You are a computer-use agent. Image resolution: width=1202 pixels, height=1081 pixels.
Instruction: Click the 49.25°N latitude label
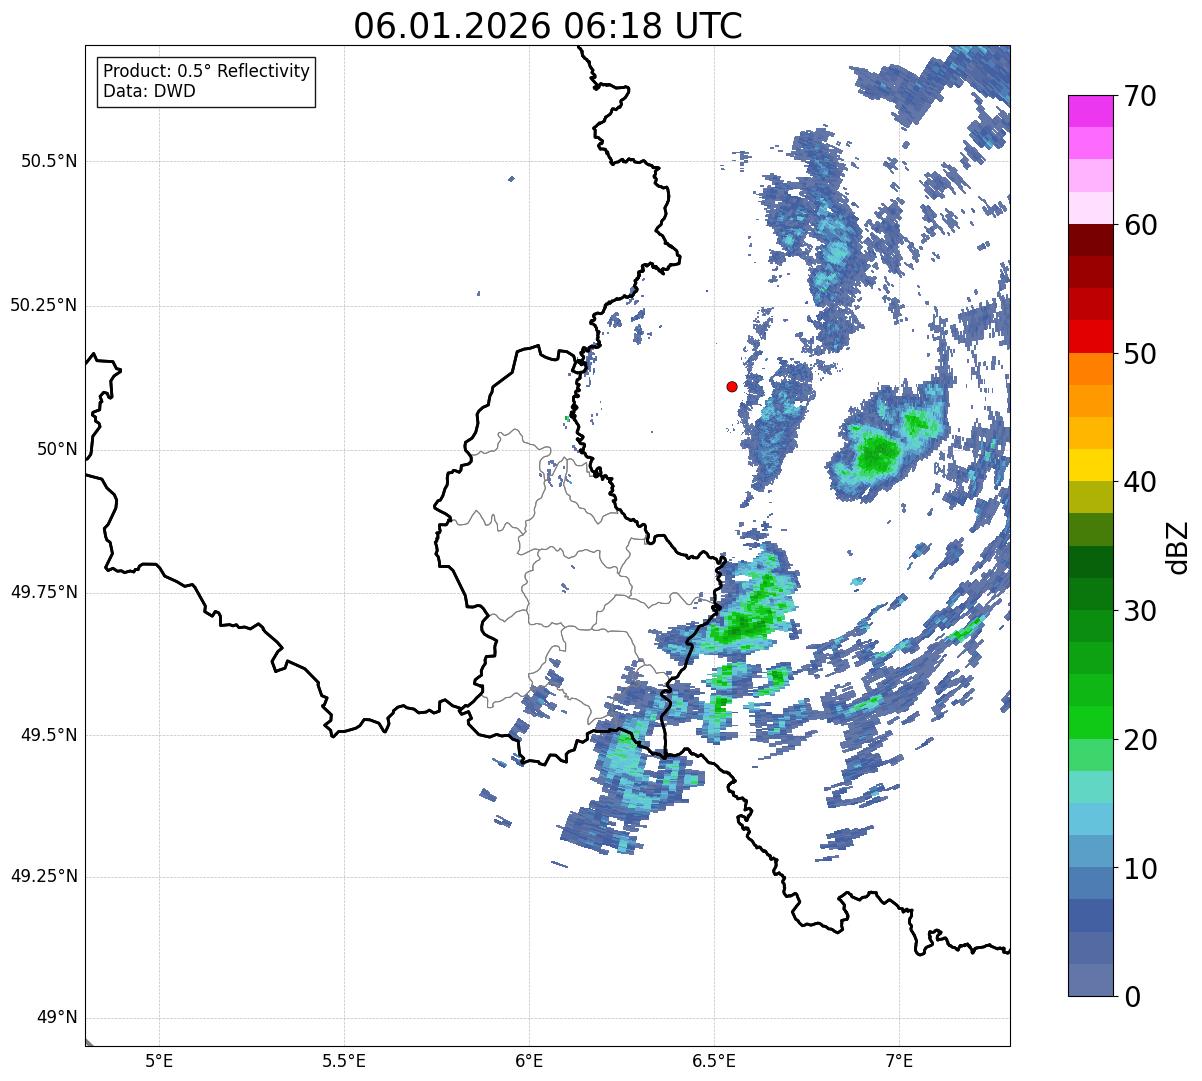[x=44, y=877]
